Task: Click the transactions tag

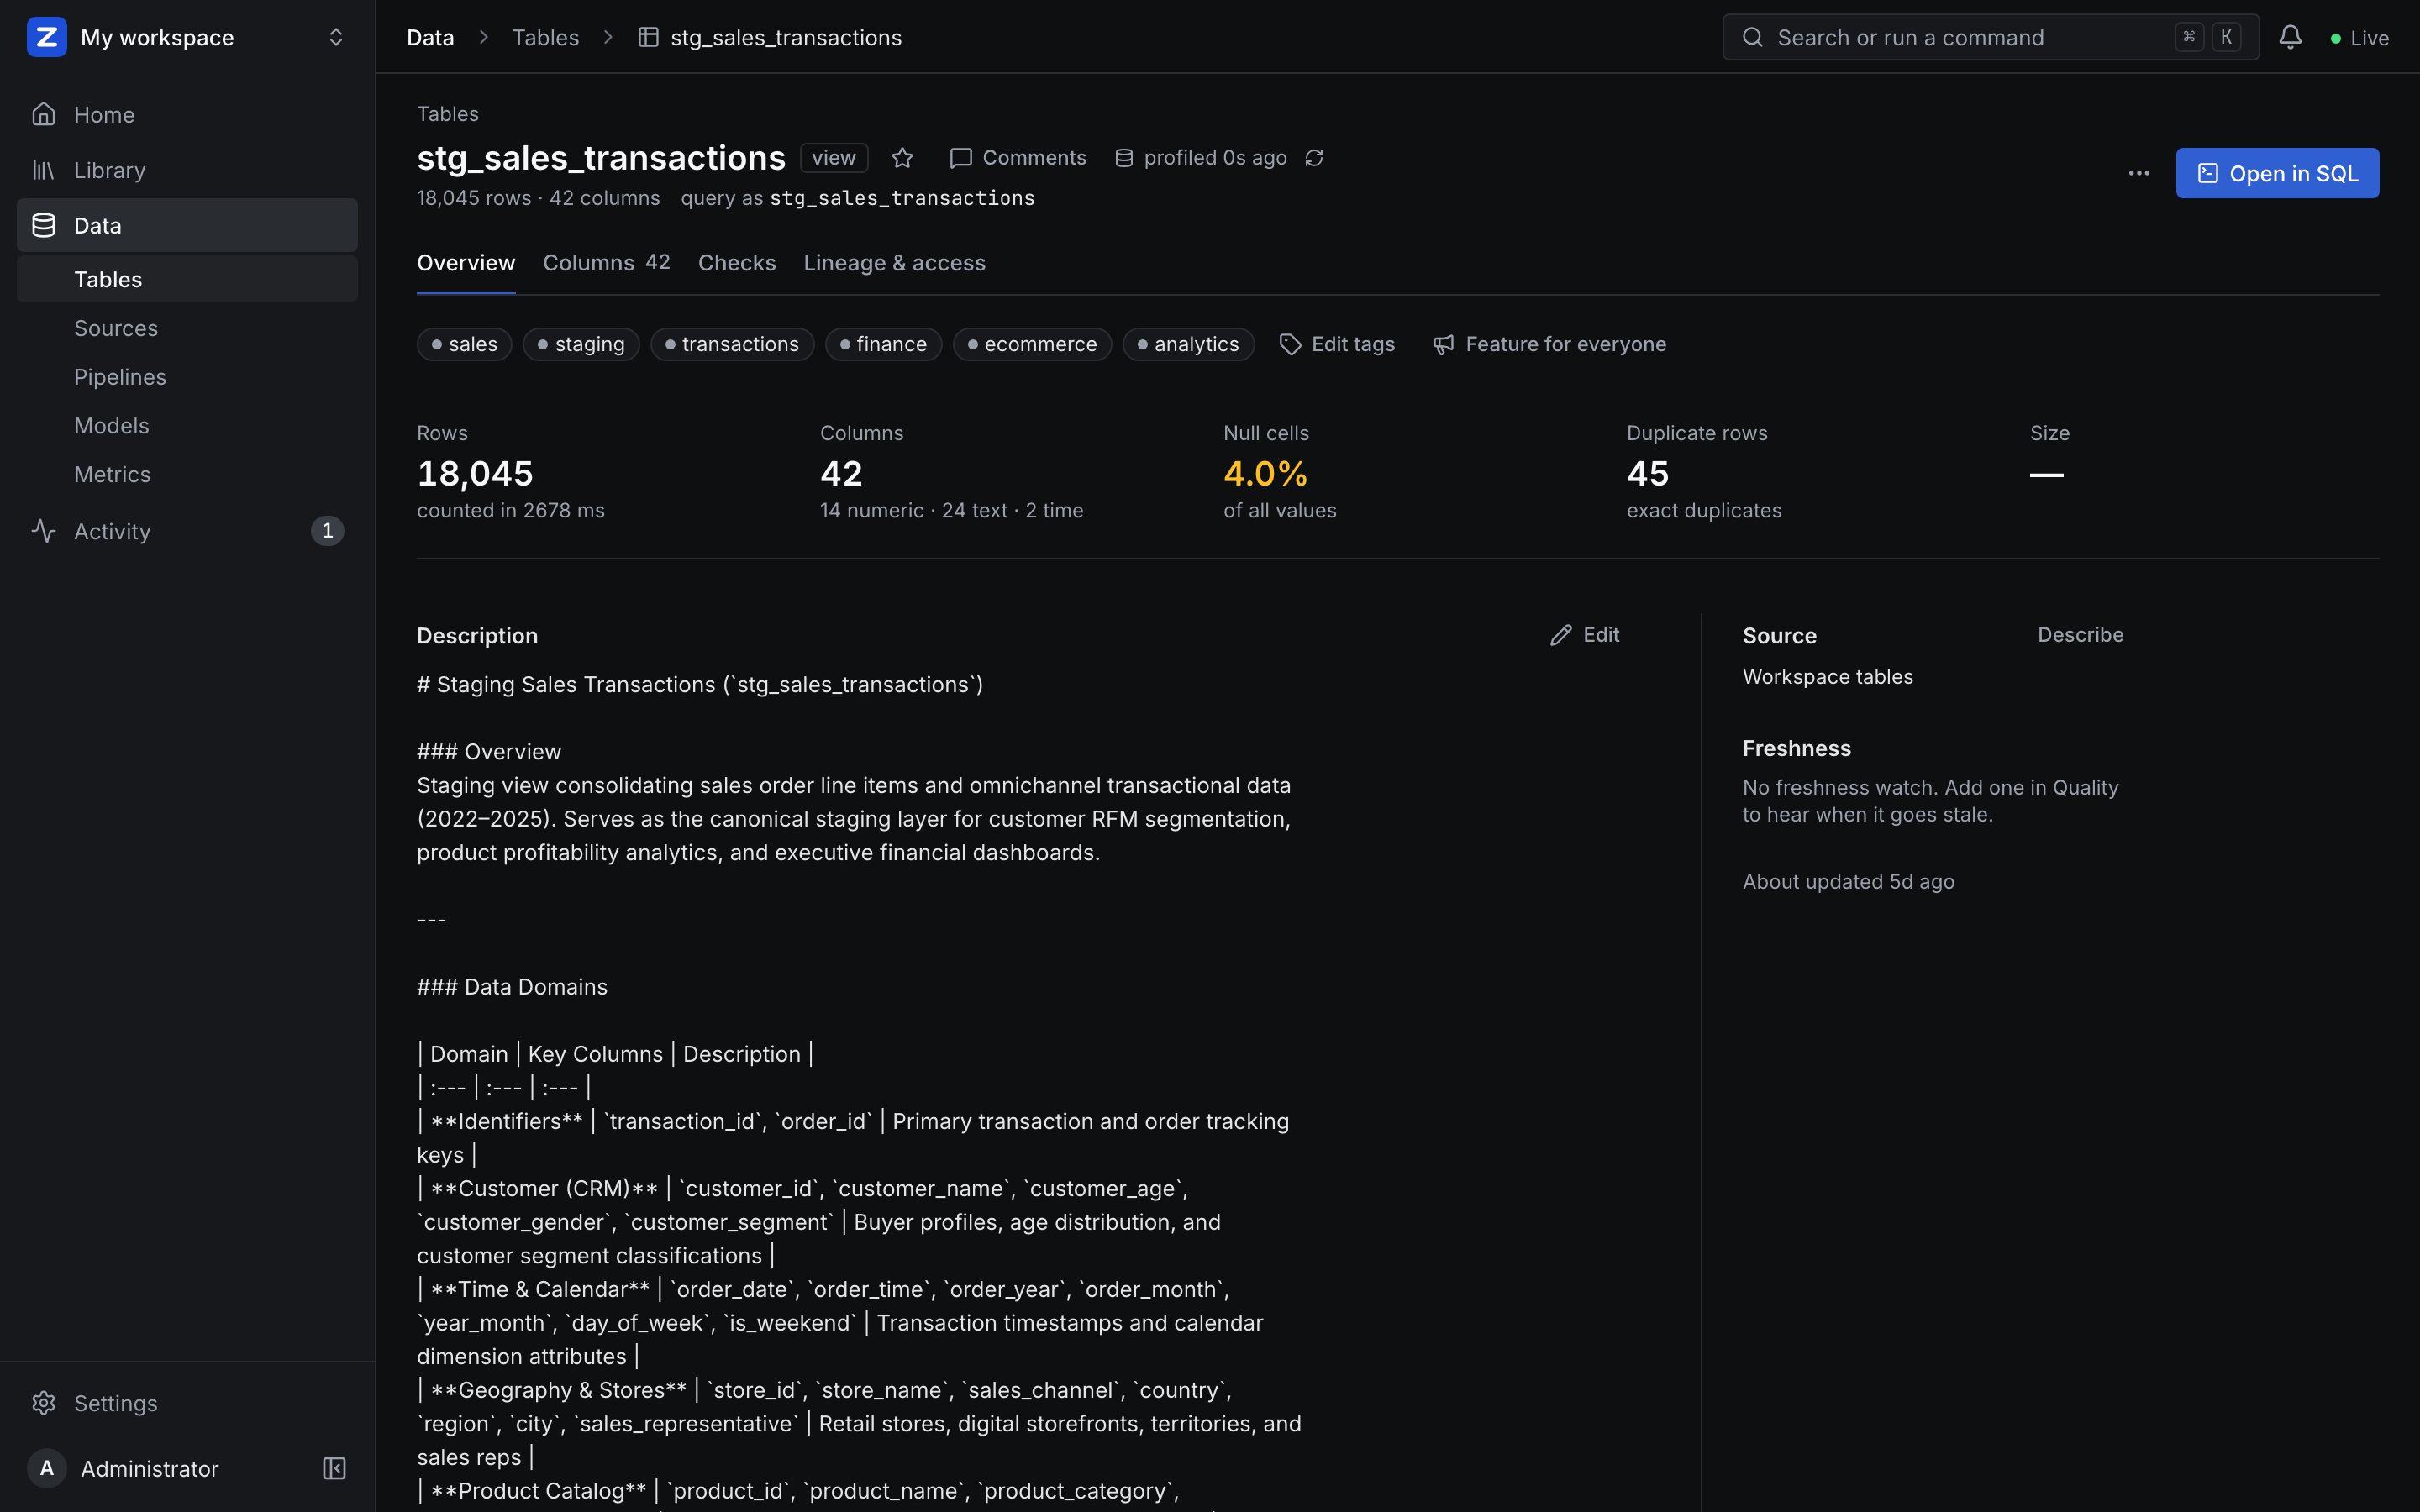Action: [x=732, y=344]
